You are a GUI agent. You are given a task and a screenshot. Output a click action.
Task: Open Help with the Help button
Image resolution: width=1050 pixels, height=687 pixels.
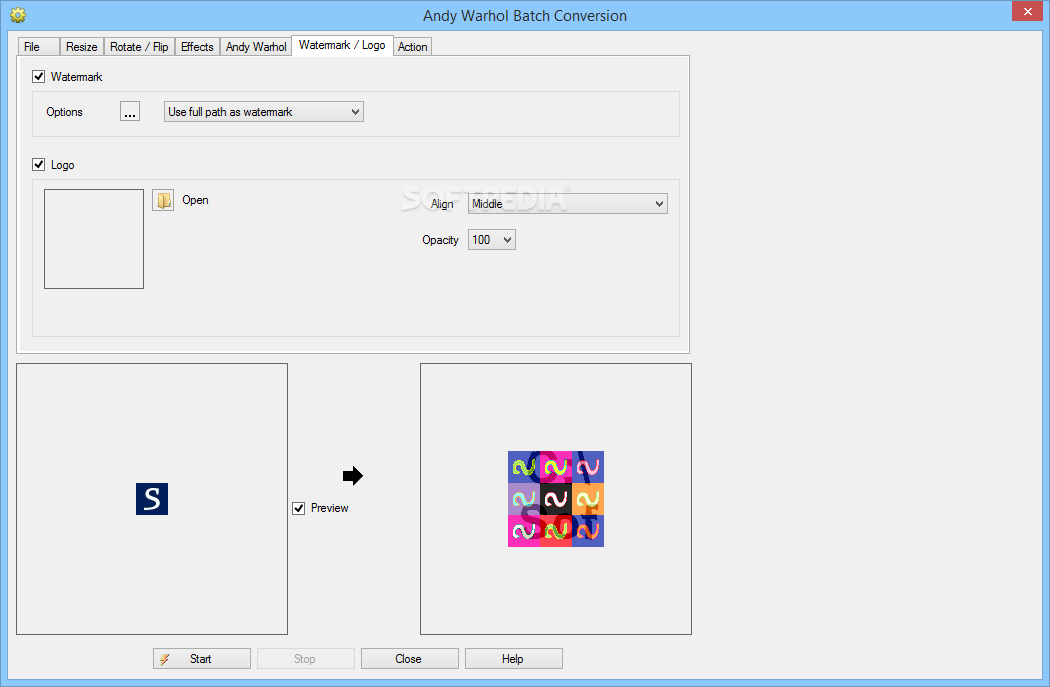click(x=514, y=659)
